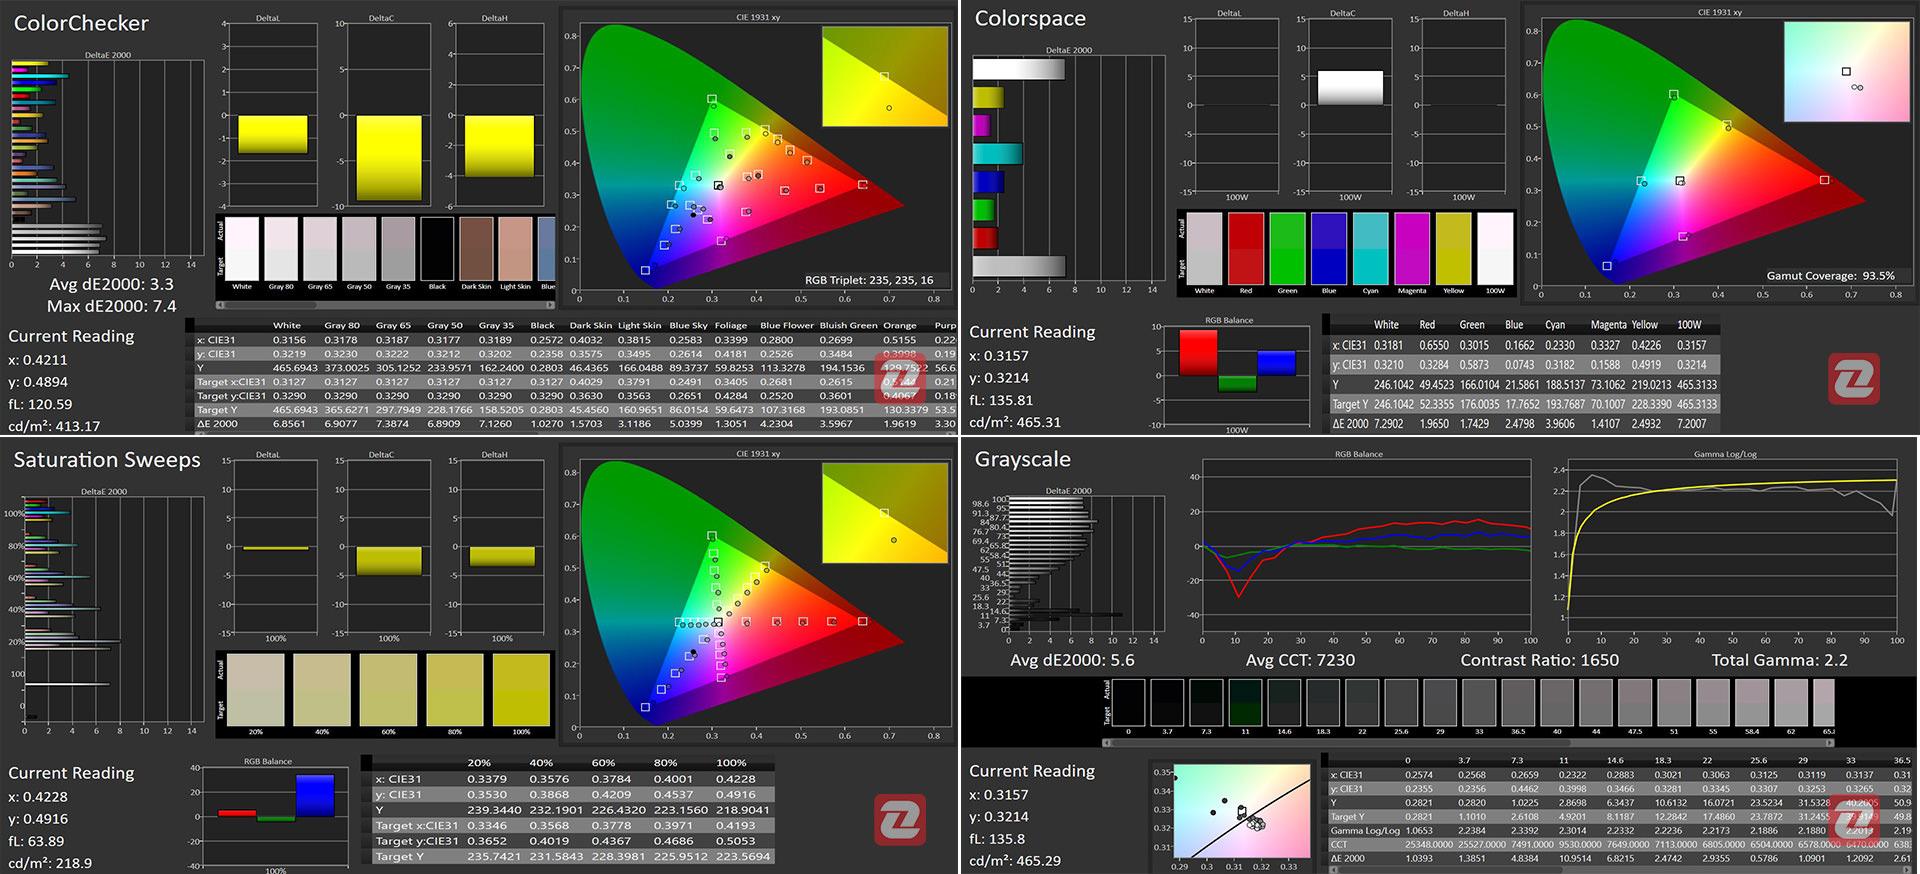Image resolution: width=1920 pixels, height=874 pixels.
Task: Click the 'cd/m²: 465.29' reading in Grayscale
Action: (x=1015, y=860)
